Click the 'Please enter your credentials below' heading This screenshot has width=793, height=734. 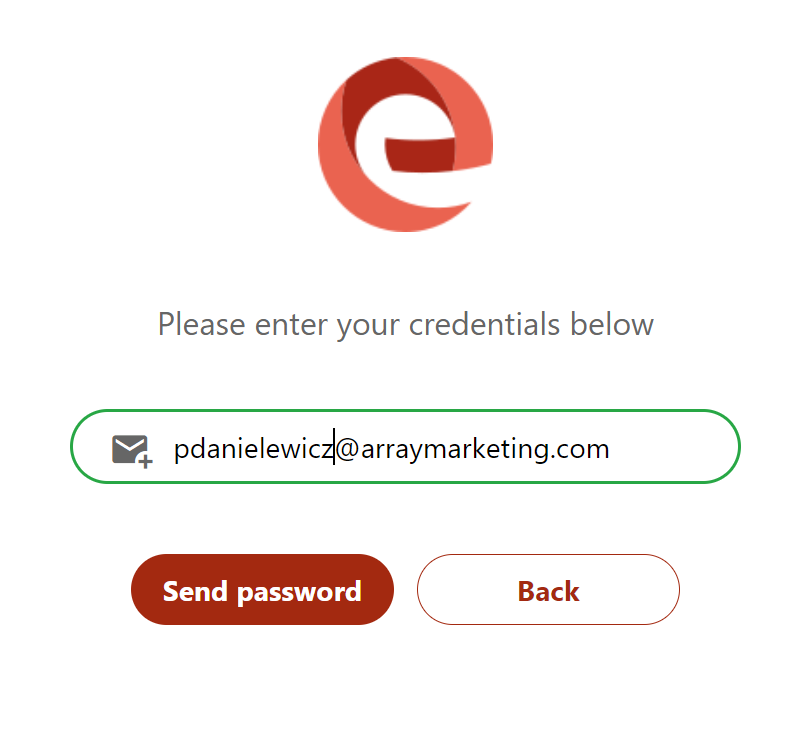pyautogui.click(x=406, y=324)
